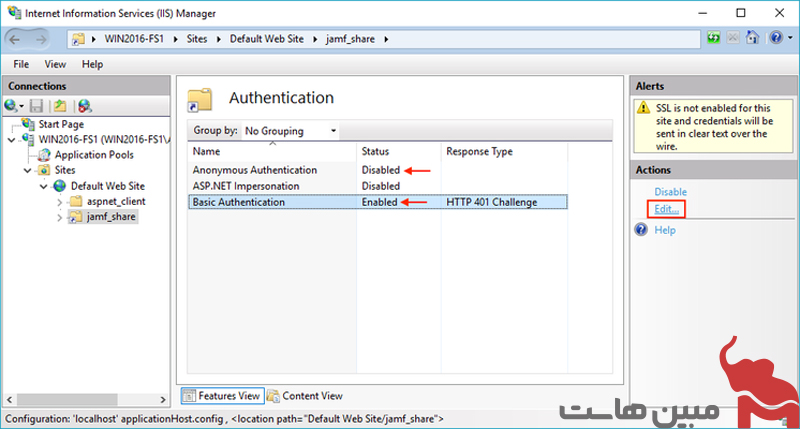The width and height of the screenshot is (800, 429).
Task: Click the Start Page icon in tree
Action: (29, 124)
